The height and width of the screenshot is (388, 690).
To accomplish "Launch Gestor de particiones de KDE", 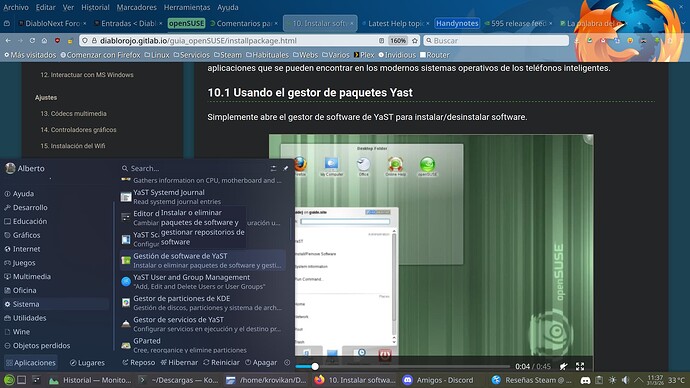I will pyautogui.click(x=202, y=303).
